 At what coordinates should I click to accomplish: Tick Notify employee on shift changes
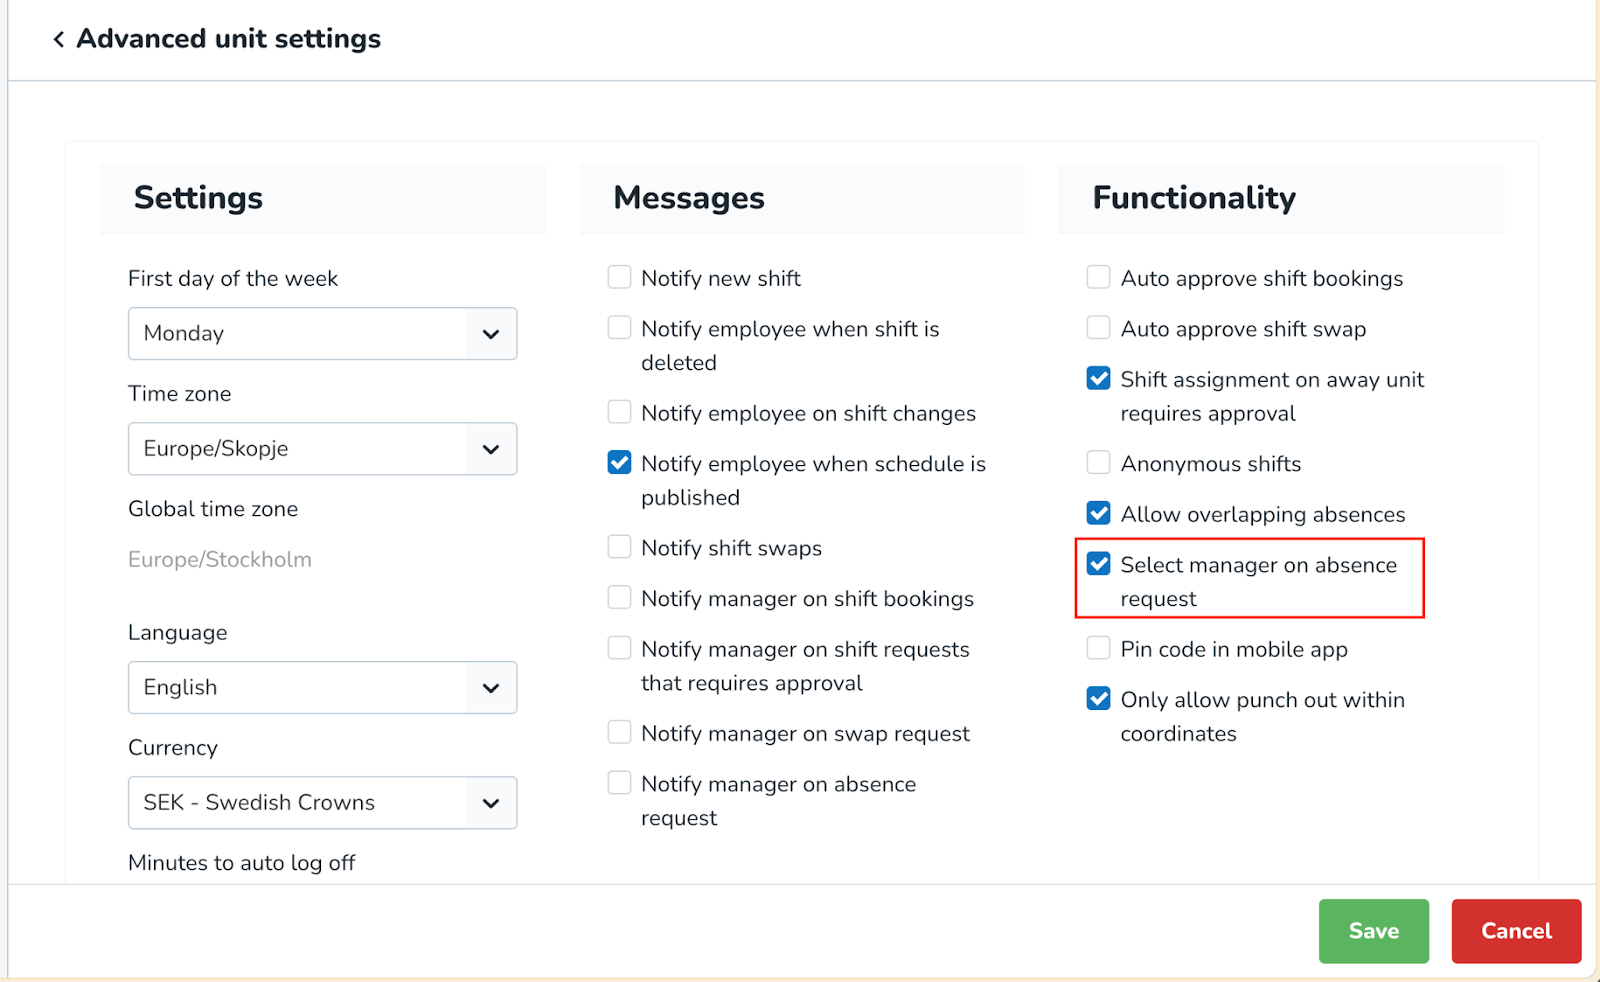(x=620, y=412)
